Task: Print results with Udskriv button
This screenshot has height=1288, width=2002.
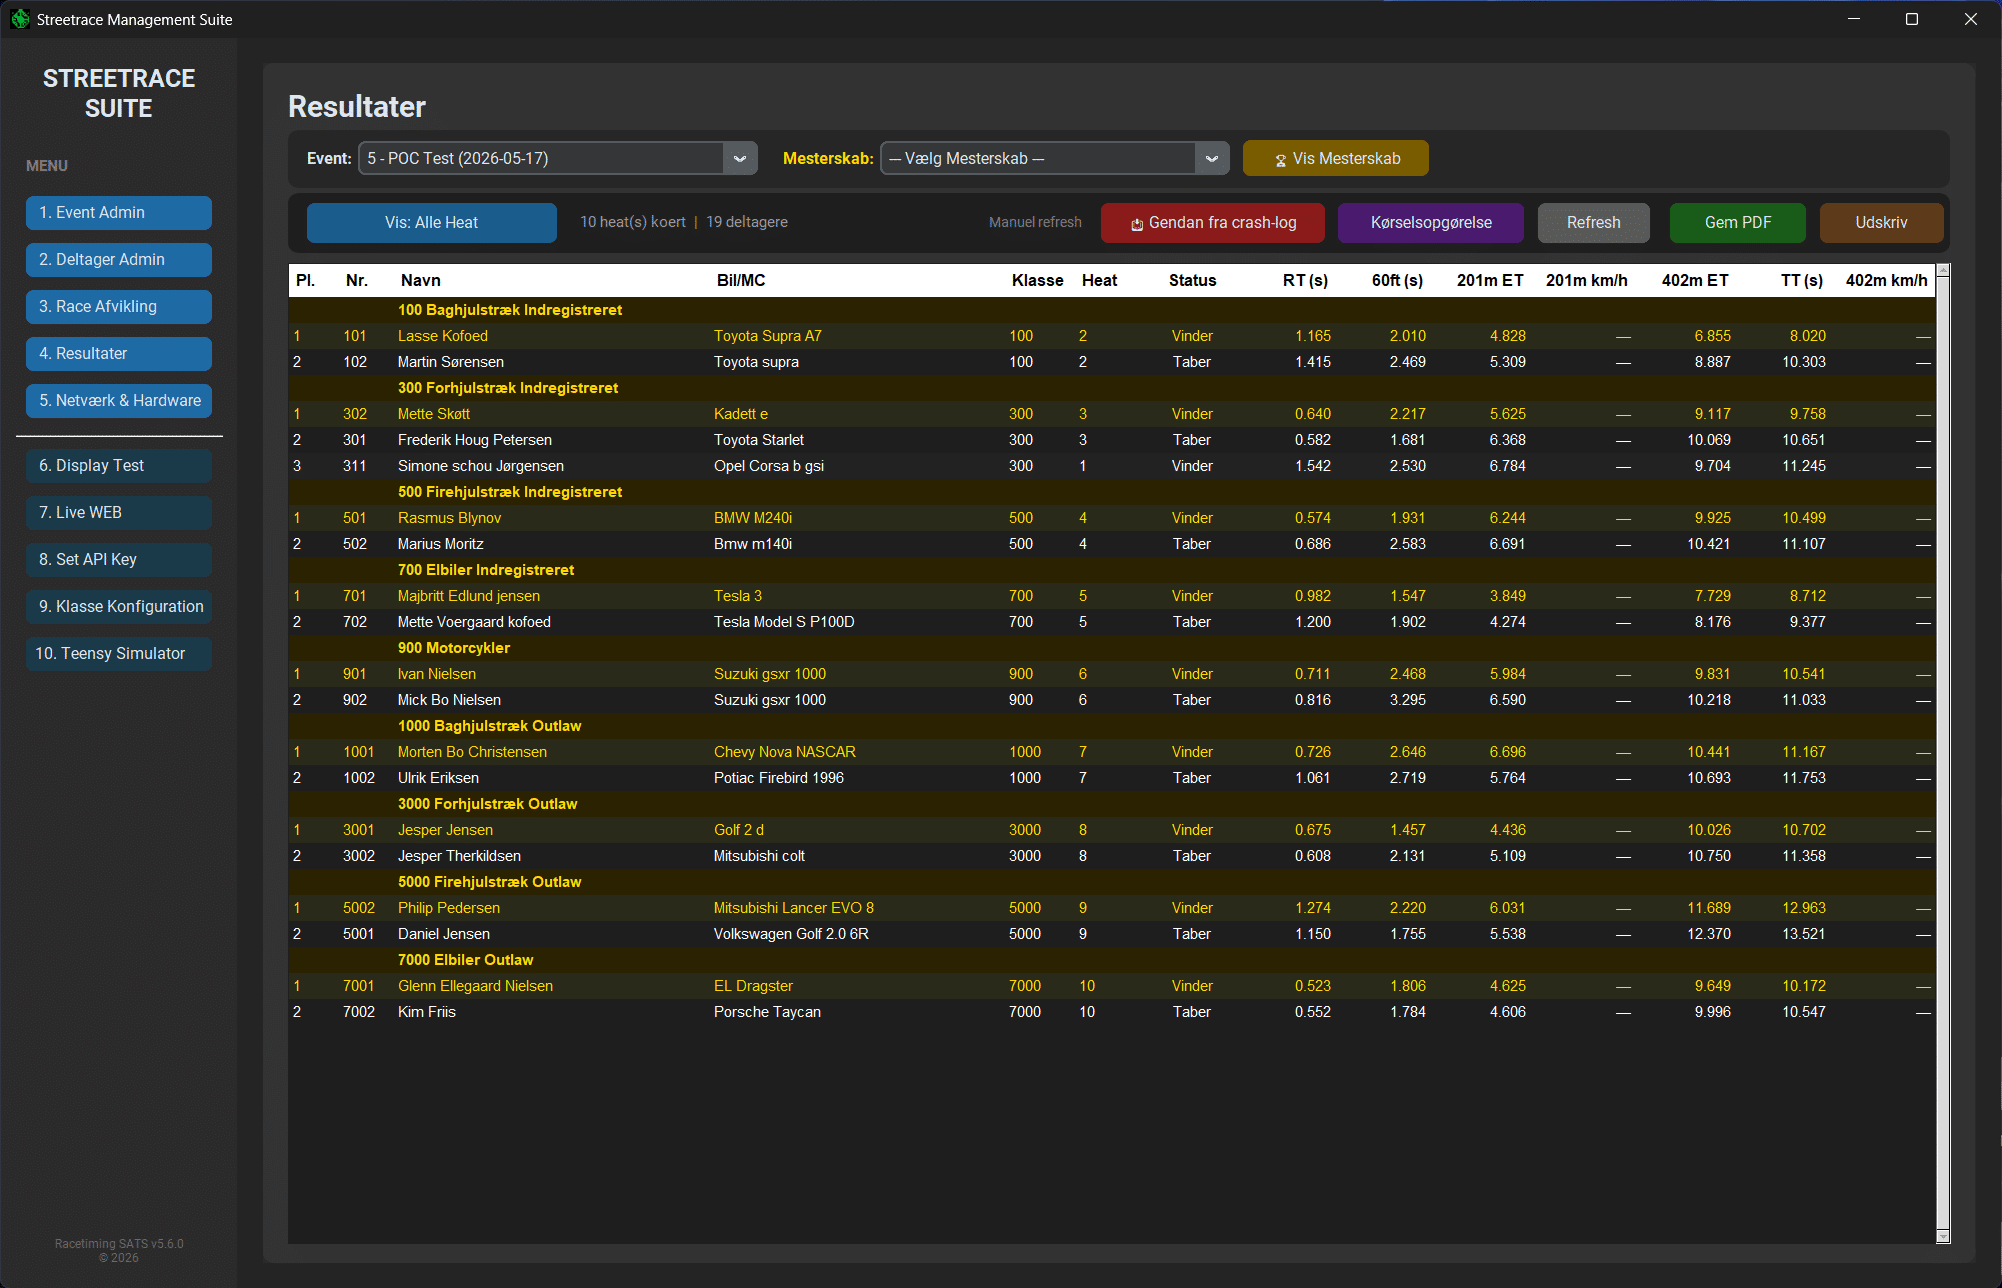Action: coord(1882,222)
